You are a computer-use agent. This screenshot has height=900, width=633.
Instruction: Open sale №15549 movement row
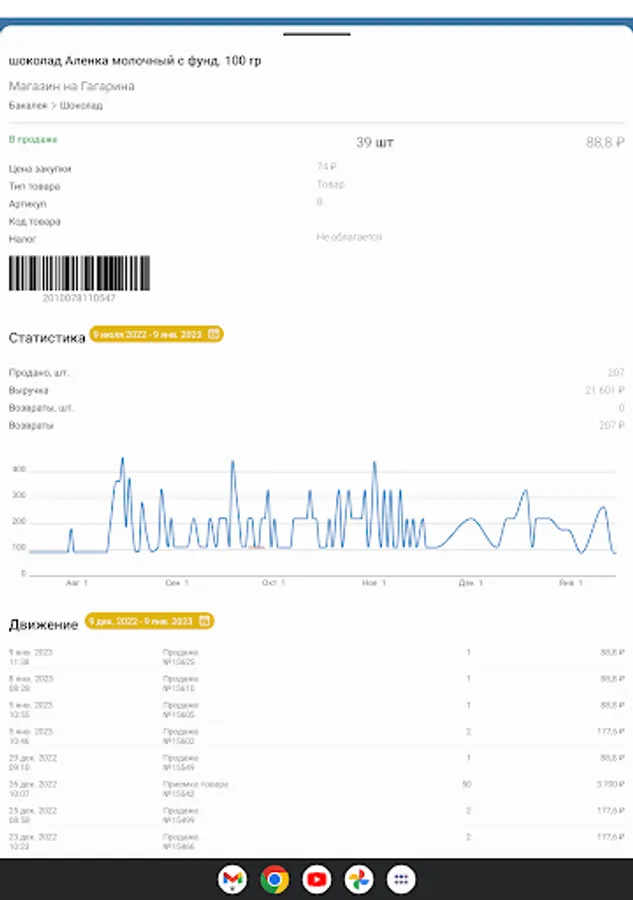click(x=317, y=763)
